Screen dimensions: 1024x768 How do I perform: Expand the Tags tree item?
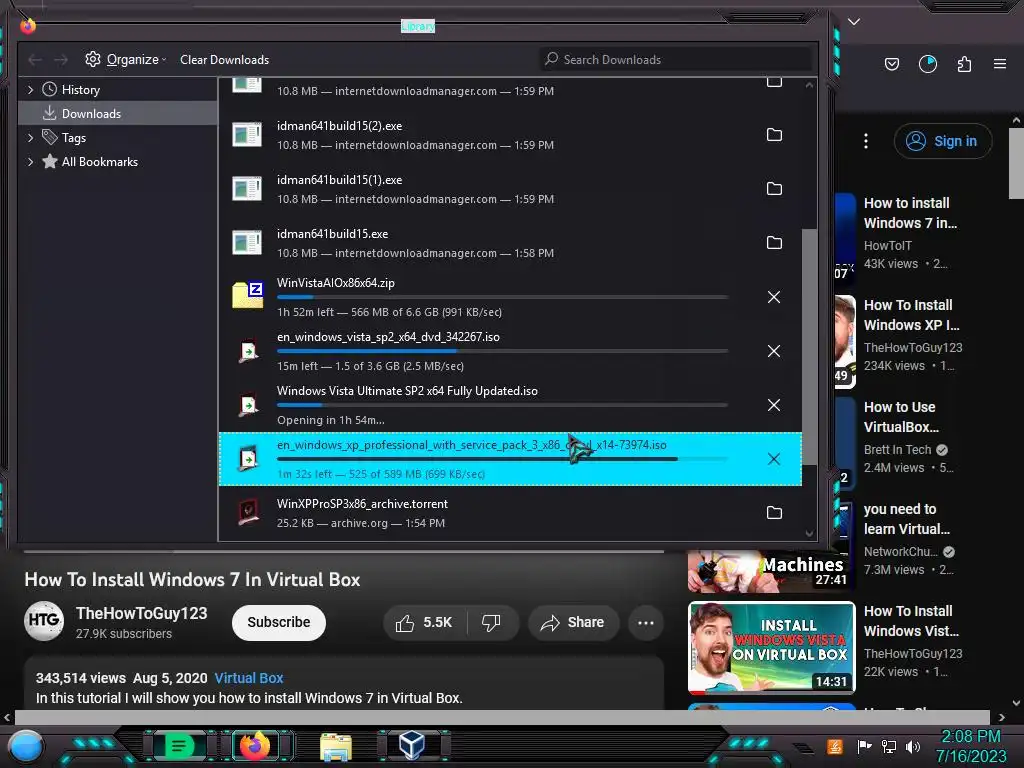(30, 138)
